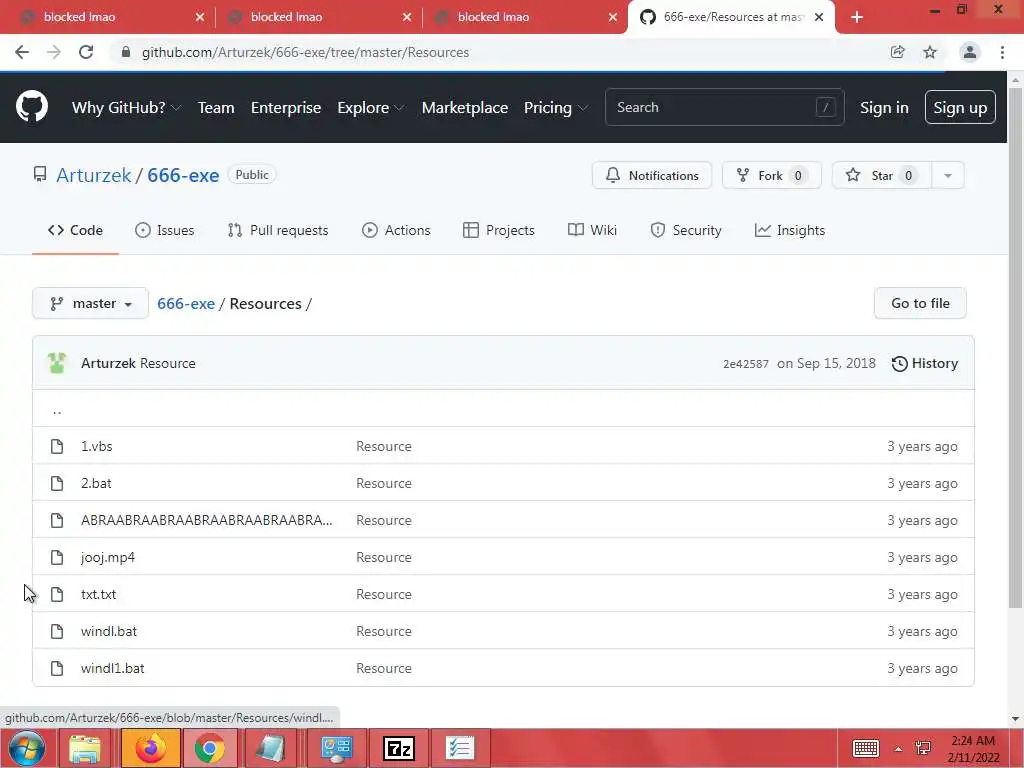Image resolution: width=1024 pixels, height=768 pixels.
Task: Open the master branch dropdown
Action: (90, 303)
